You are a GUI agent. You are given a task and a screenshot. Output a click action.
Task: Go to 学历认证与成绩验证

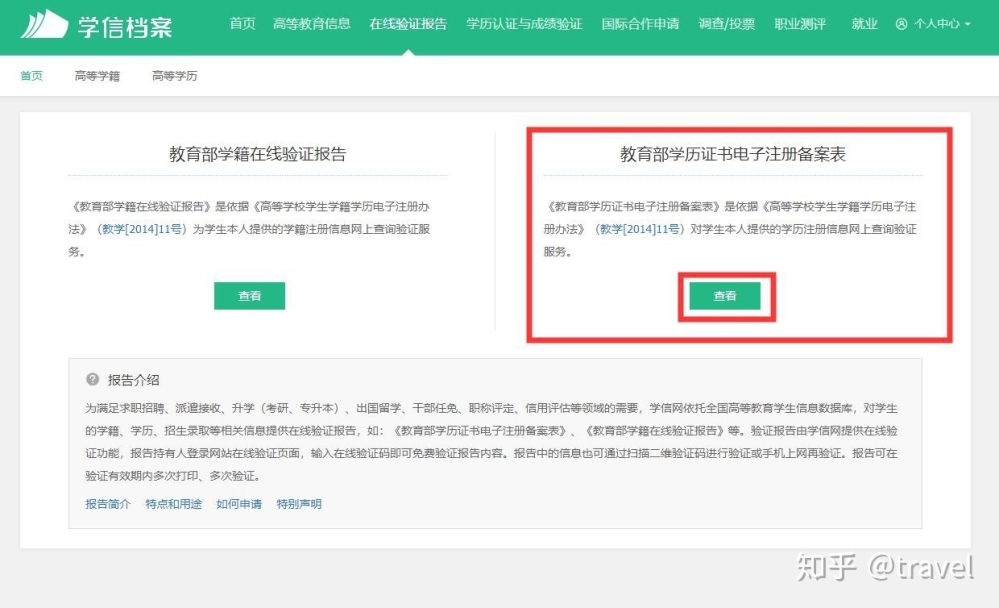524,24
